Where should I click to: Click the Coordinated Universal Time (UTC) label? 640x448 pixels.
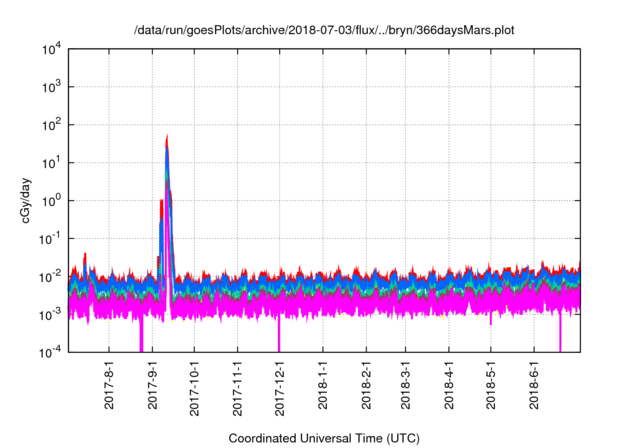pyautogui.click(x=324, y=438)
